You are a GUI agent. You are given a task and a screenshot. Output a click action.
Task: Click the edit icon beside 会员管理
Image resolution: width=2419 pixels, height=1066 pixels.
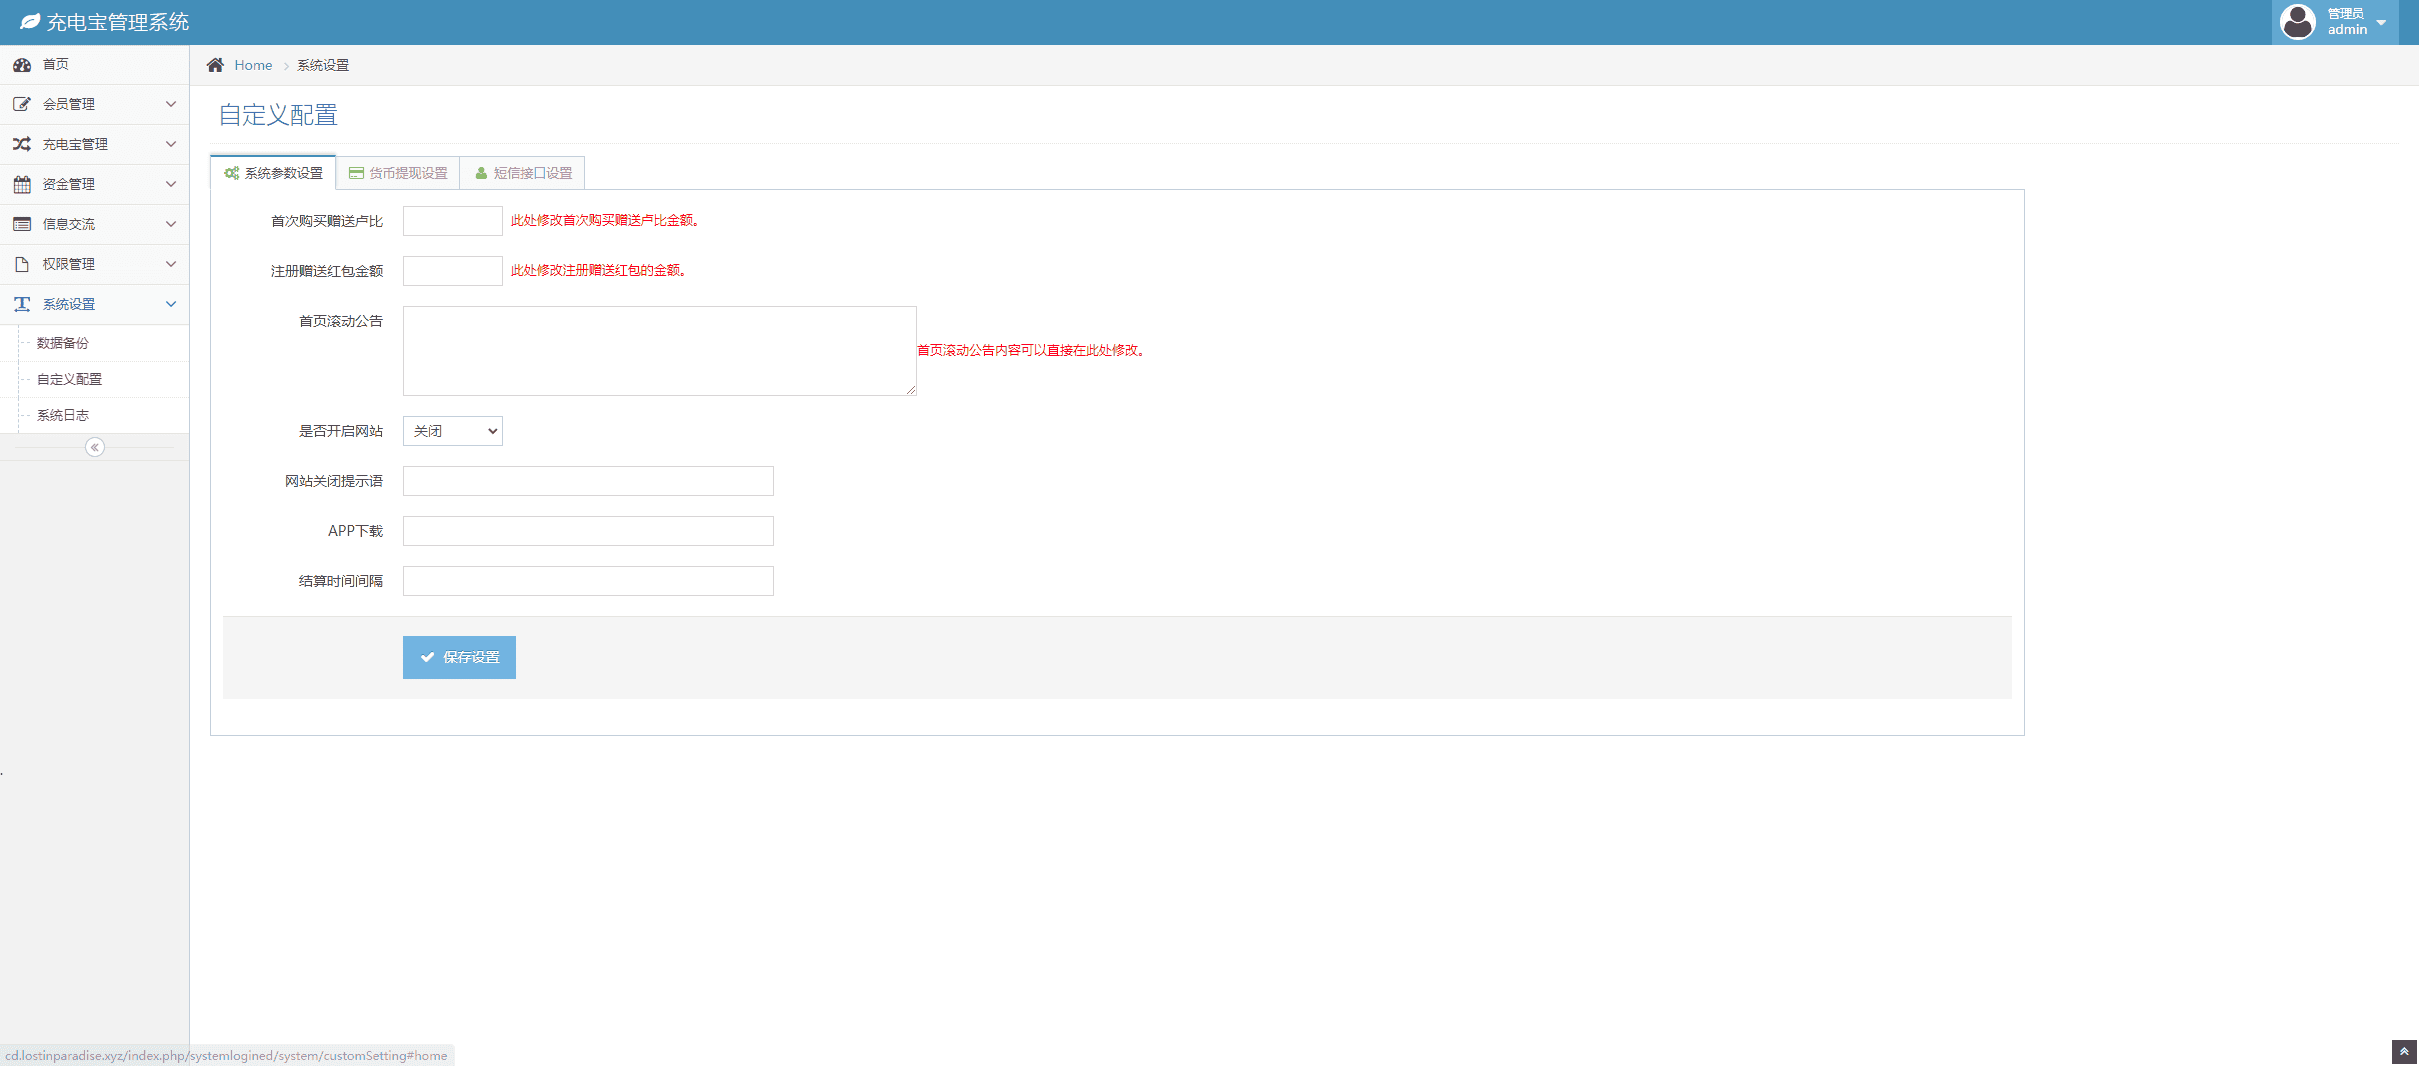(22, 104)
